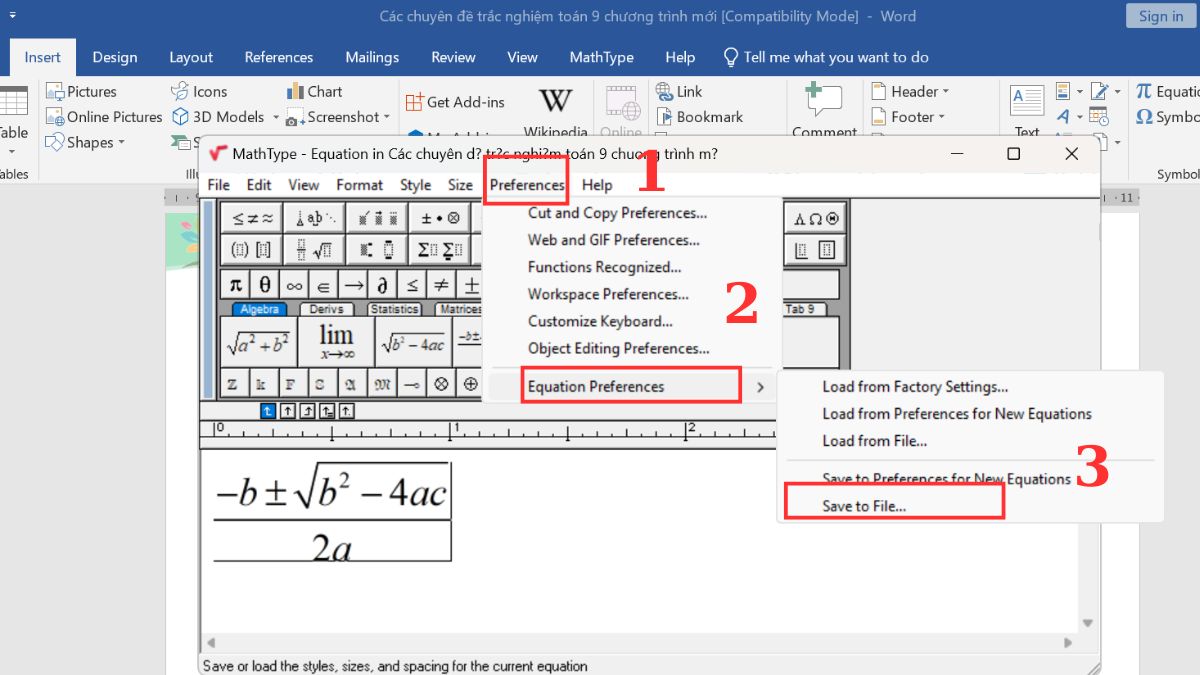Open the box templates palette
1200x675 pixels.
tap(817, 249)
